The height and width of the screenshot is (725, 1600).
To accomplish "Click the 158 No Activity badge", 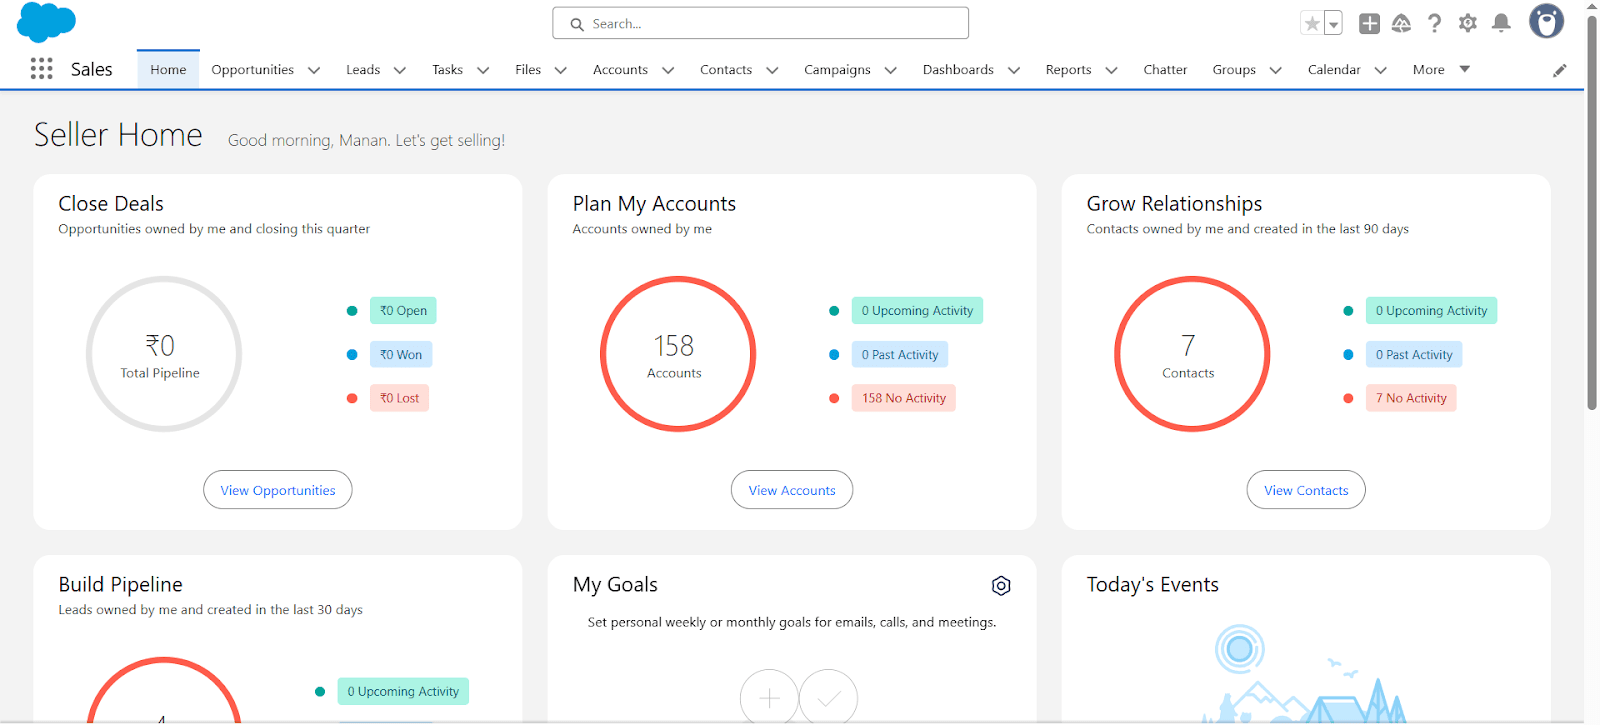I will pos(904,398).
